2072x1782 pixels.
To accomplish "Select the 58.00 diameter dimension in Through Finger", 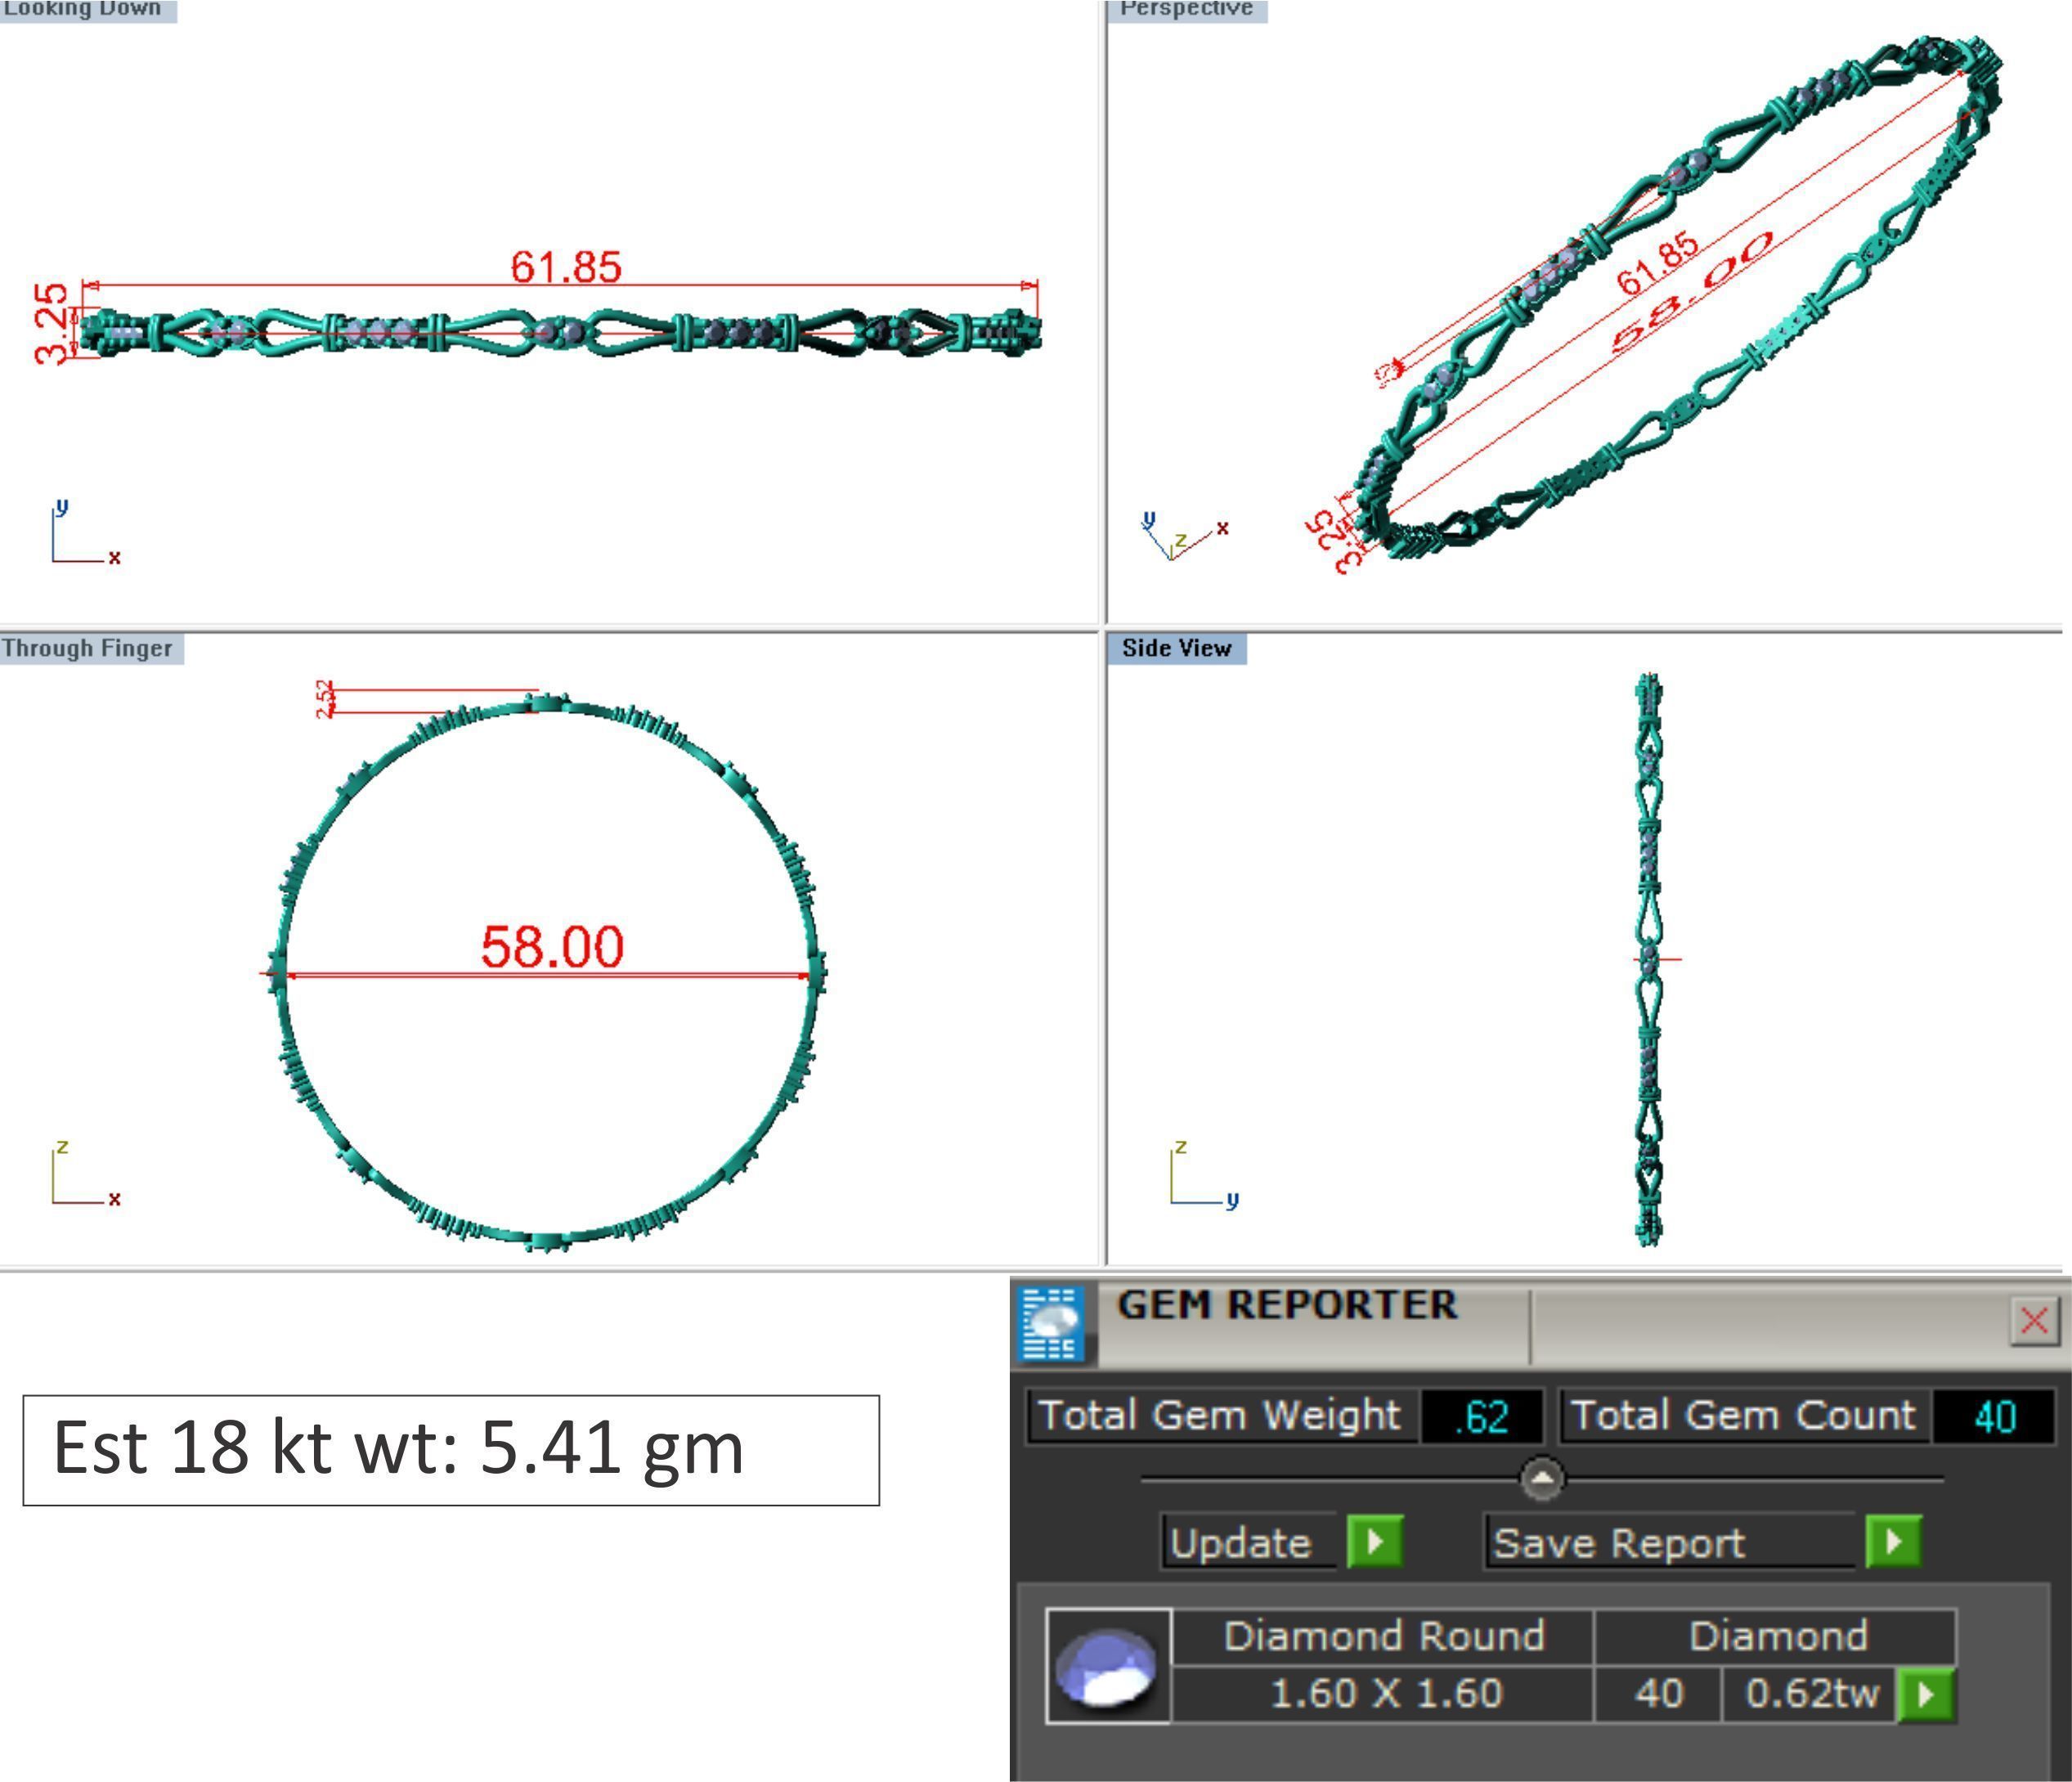I will 552,946.
